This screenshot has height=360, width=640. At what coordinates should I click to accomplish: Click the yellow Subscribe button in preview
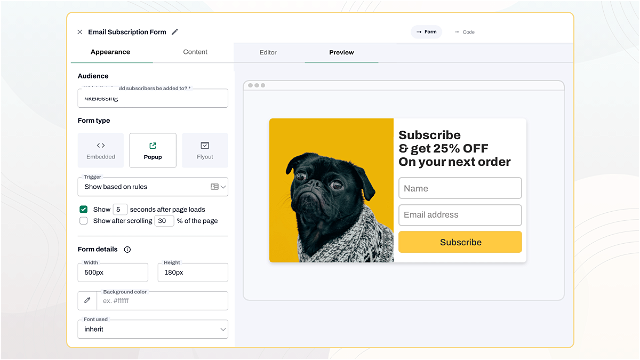(460, 242)
